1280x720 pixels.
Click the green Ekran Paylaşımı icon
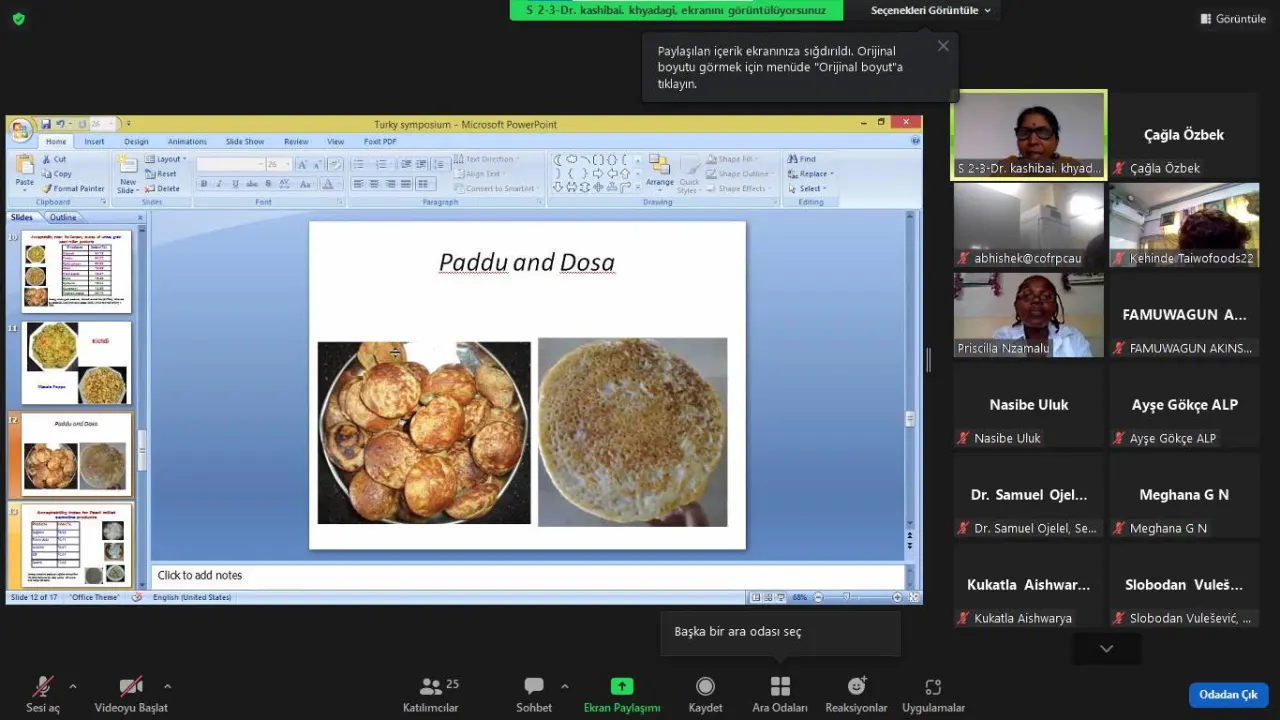[622, 686]
